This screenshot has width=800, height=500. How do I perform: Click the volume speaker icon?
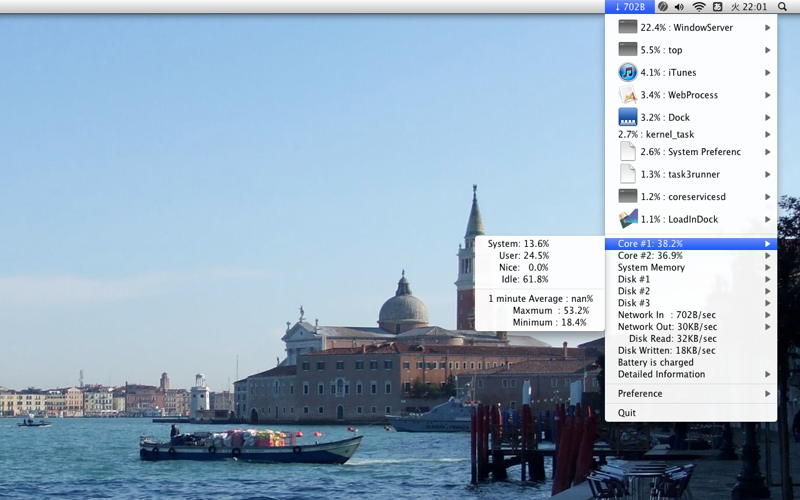pyautogui.click(x=679, y=7)
